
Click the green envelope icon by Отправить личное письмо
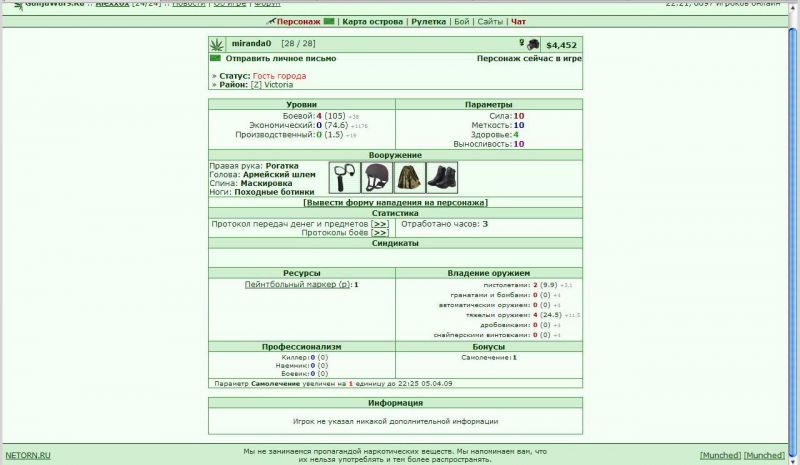[215, 58]
